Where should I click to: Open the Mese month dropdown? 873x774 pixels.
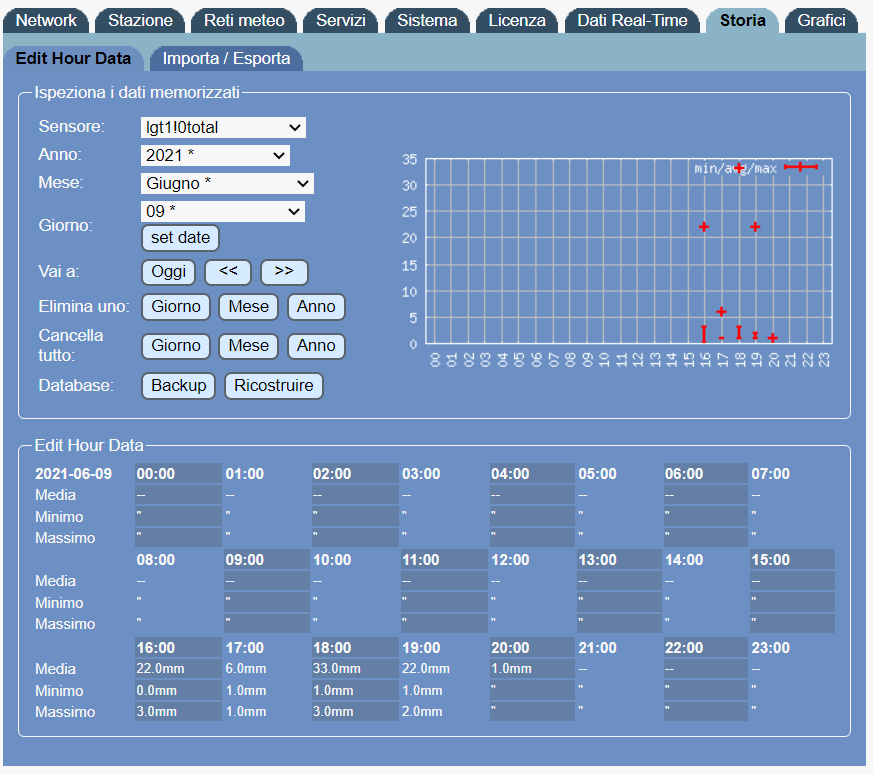227,183
